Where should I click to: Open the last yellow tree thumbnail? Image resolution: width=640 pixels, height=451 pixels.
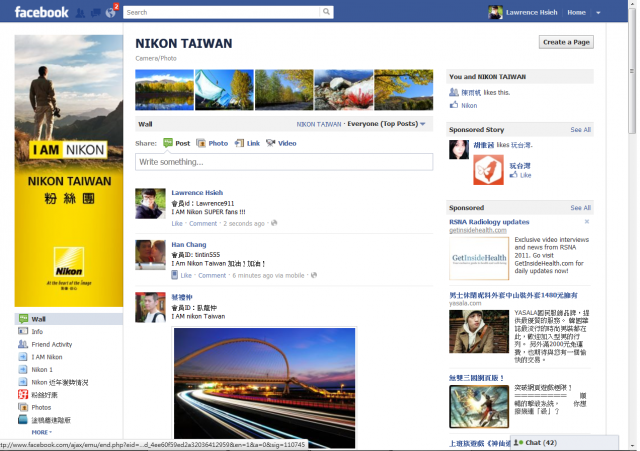404,90
